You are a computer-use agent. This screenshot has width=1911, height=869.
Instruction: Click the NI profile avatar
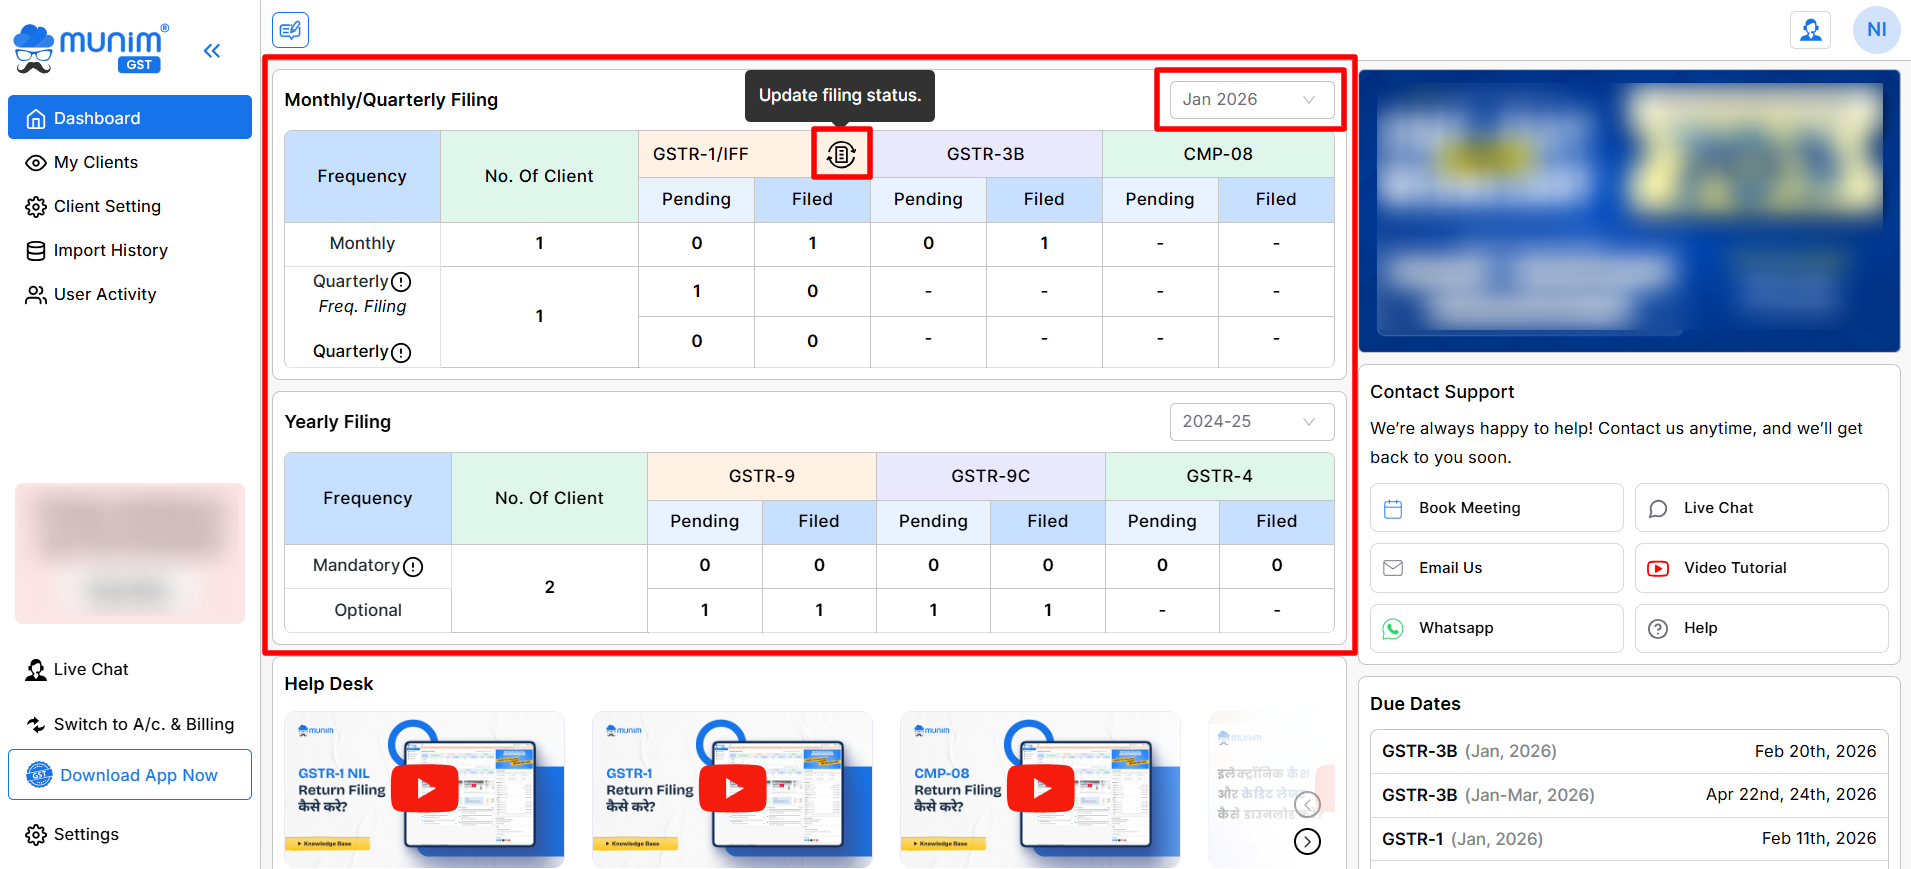(x=1875, y=30)
